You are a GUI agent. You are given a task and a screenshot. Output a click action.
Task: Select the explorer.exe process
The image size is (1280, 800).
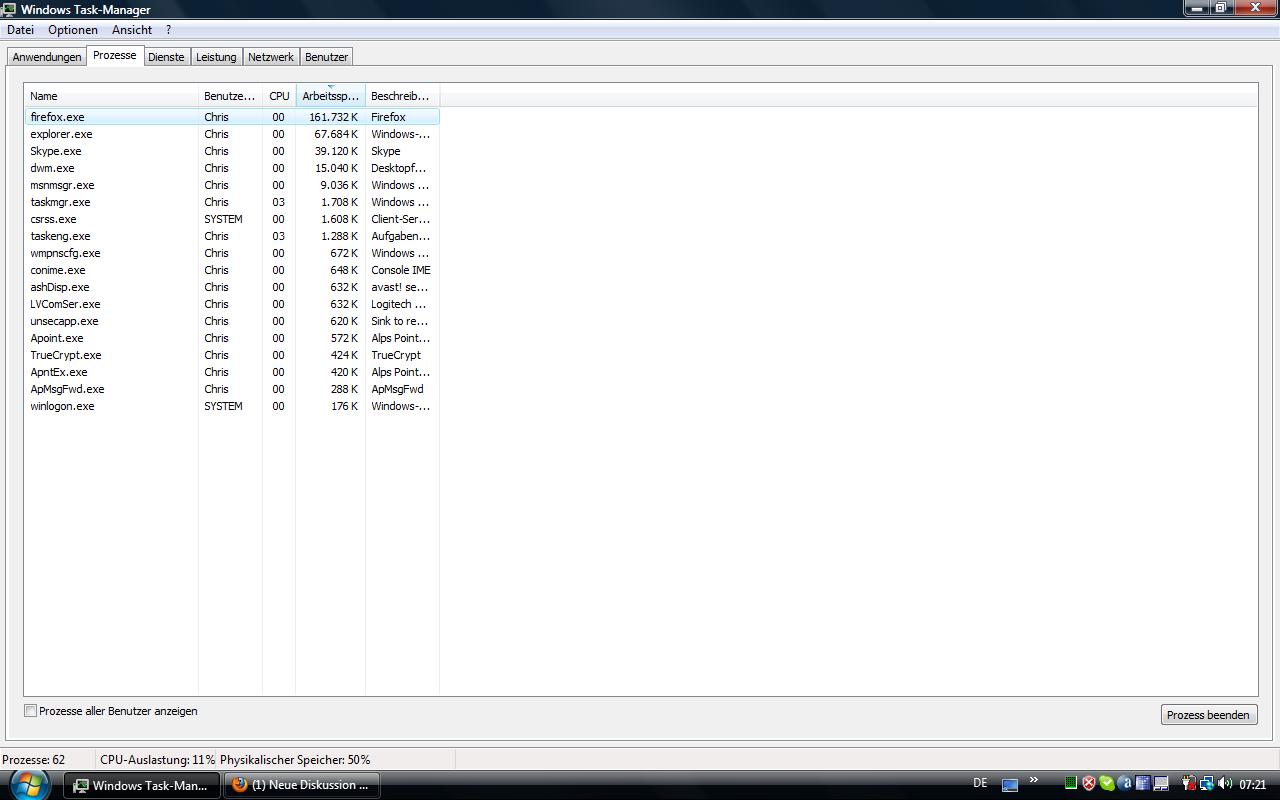[232, 134]
